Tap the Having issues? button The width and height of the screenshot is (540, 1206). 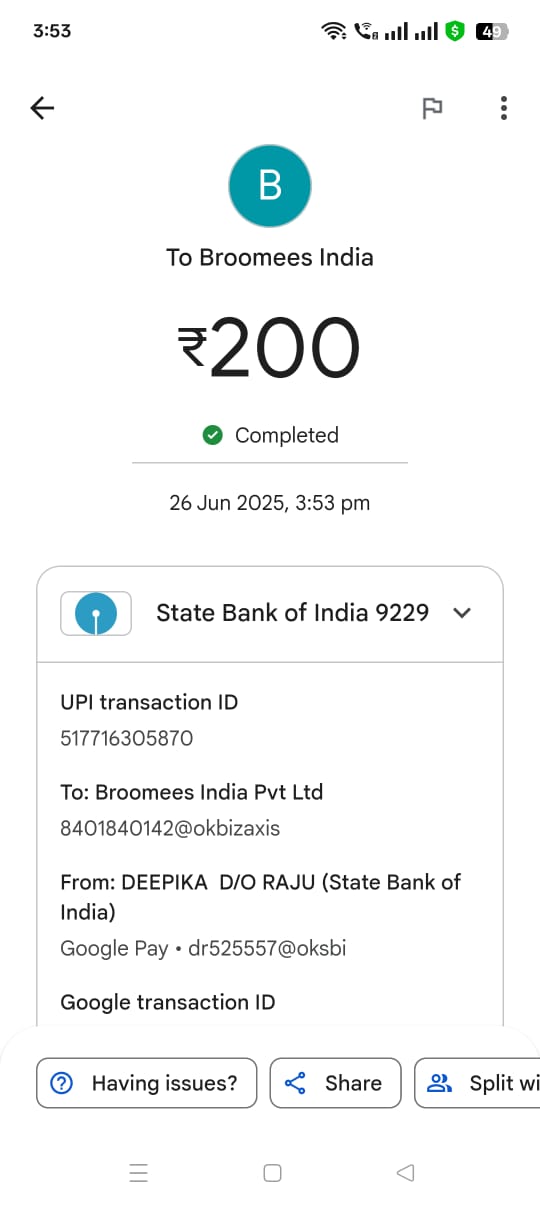146,1083
